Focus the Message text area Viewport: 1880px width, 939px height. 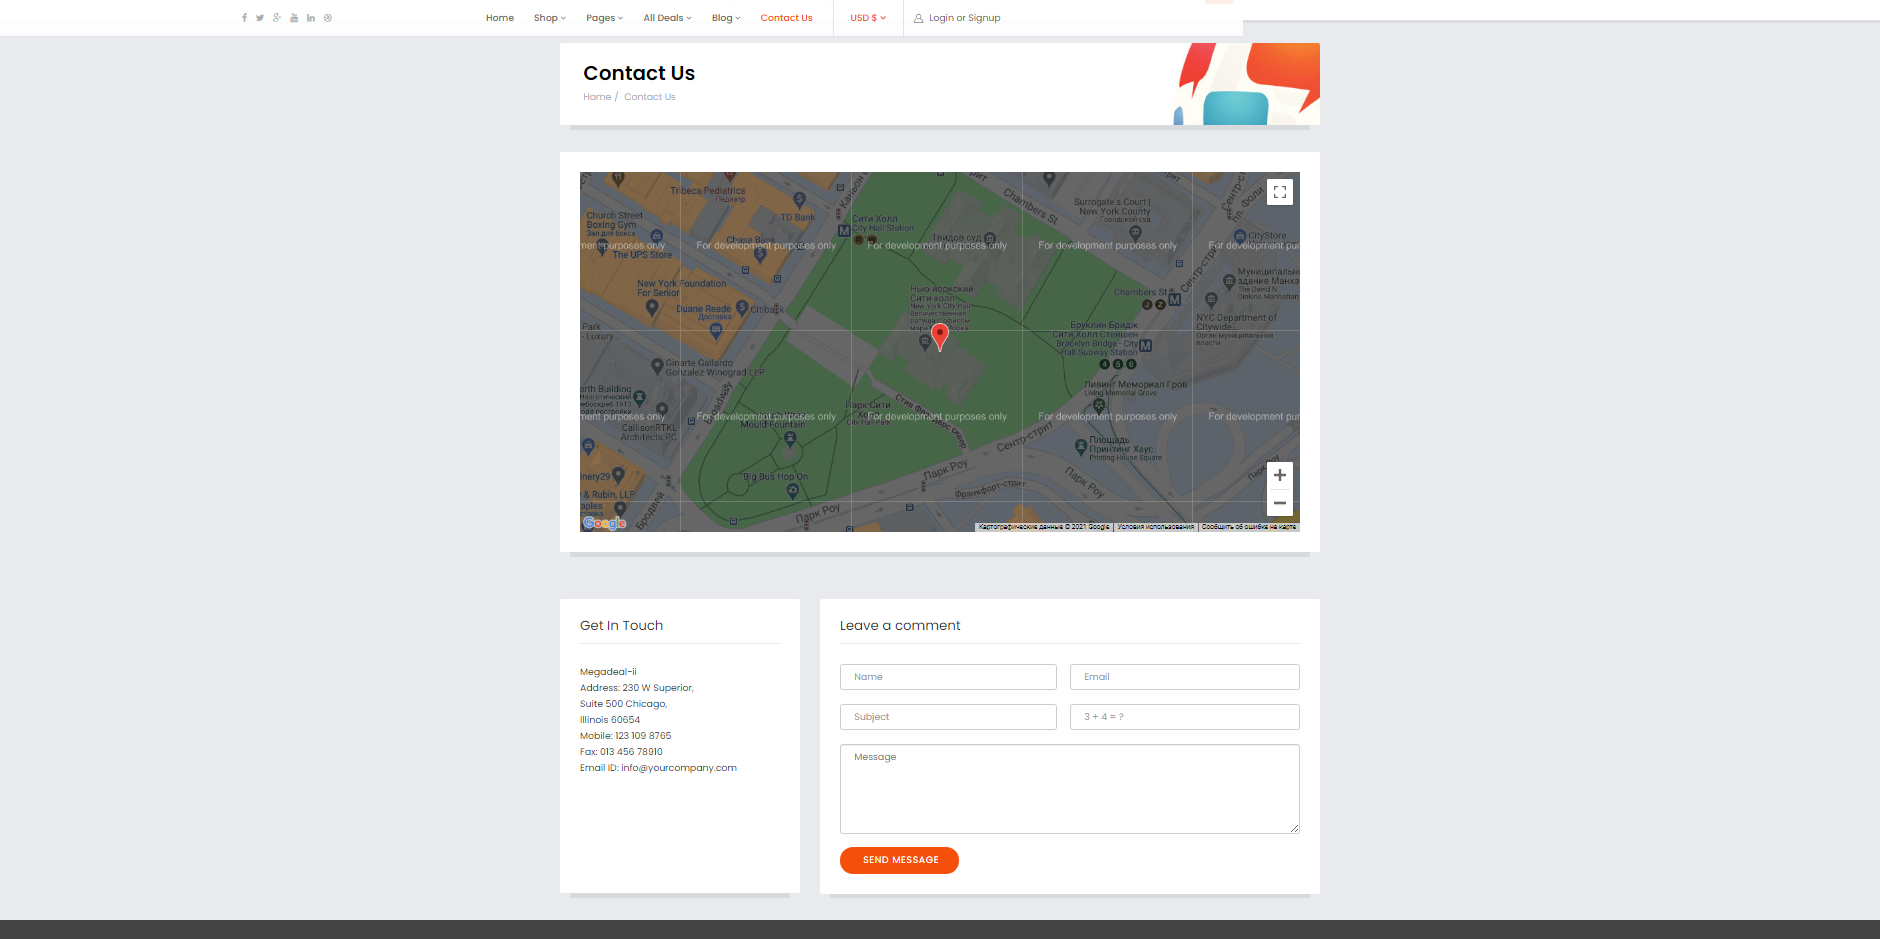[1069, 789]
